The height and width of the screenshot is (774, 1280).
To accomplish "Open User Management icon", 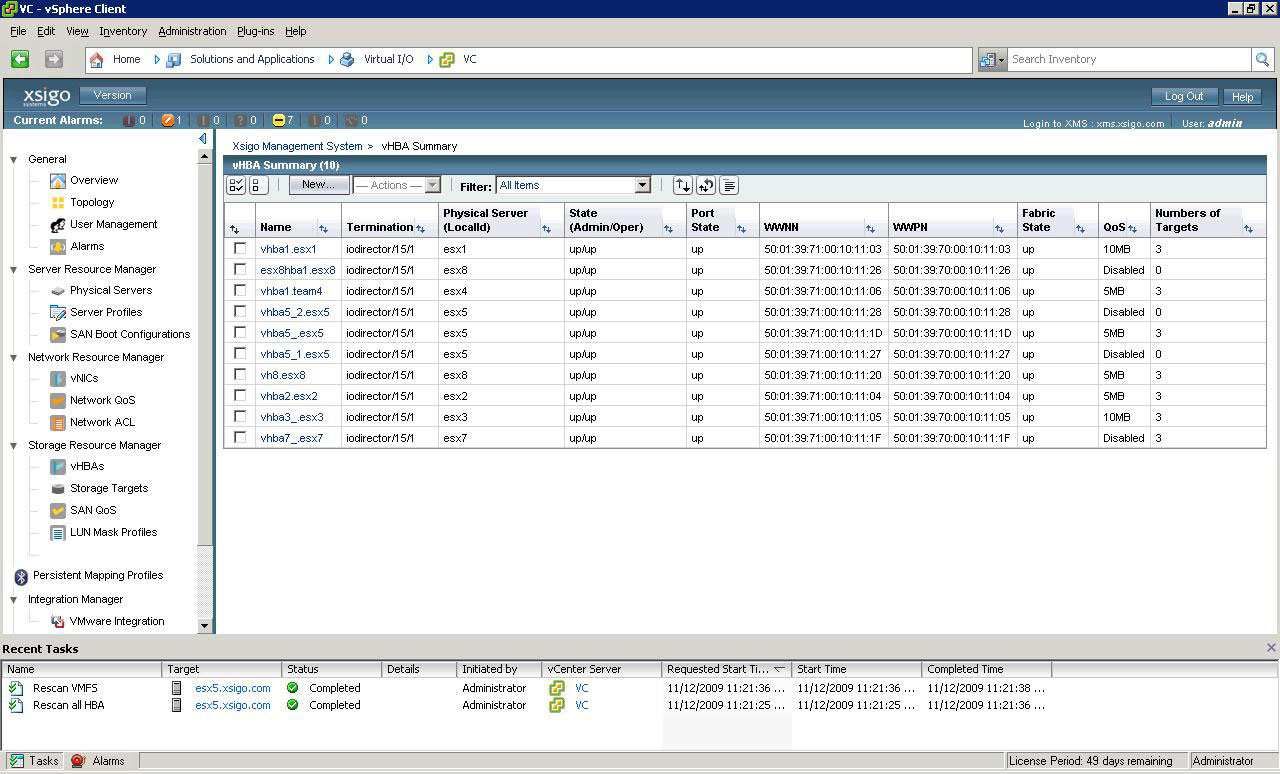I will coord(58,225).
